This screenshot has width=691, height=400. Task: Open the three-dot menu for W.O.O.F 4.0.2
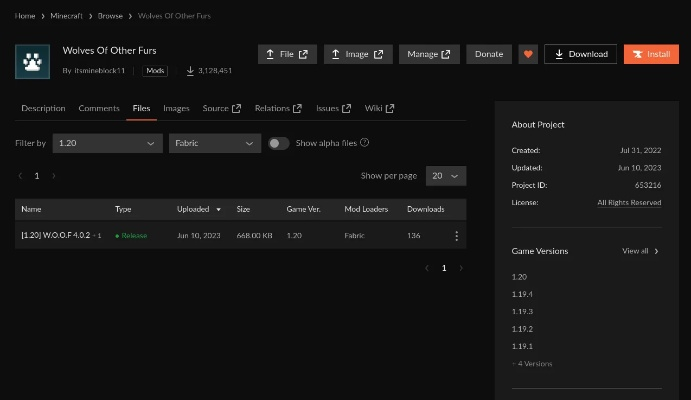point(457,236)
